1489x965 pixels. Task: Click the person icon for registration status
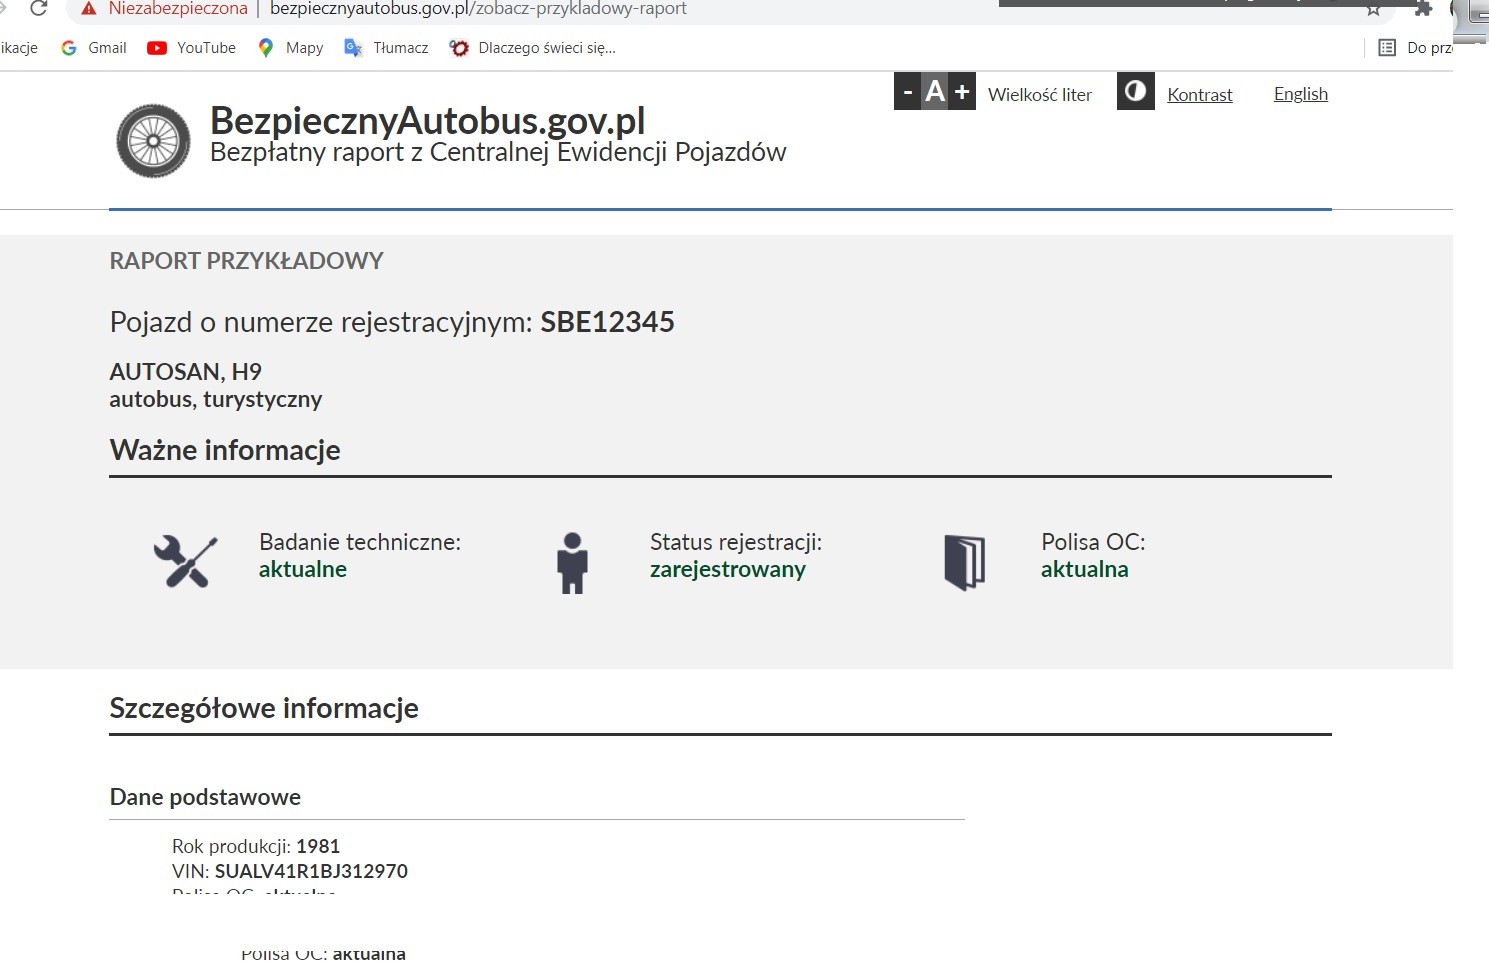click(572, 563)
